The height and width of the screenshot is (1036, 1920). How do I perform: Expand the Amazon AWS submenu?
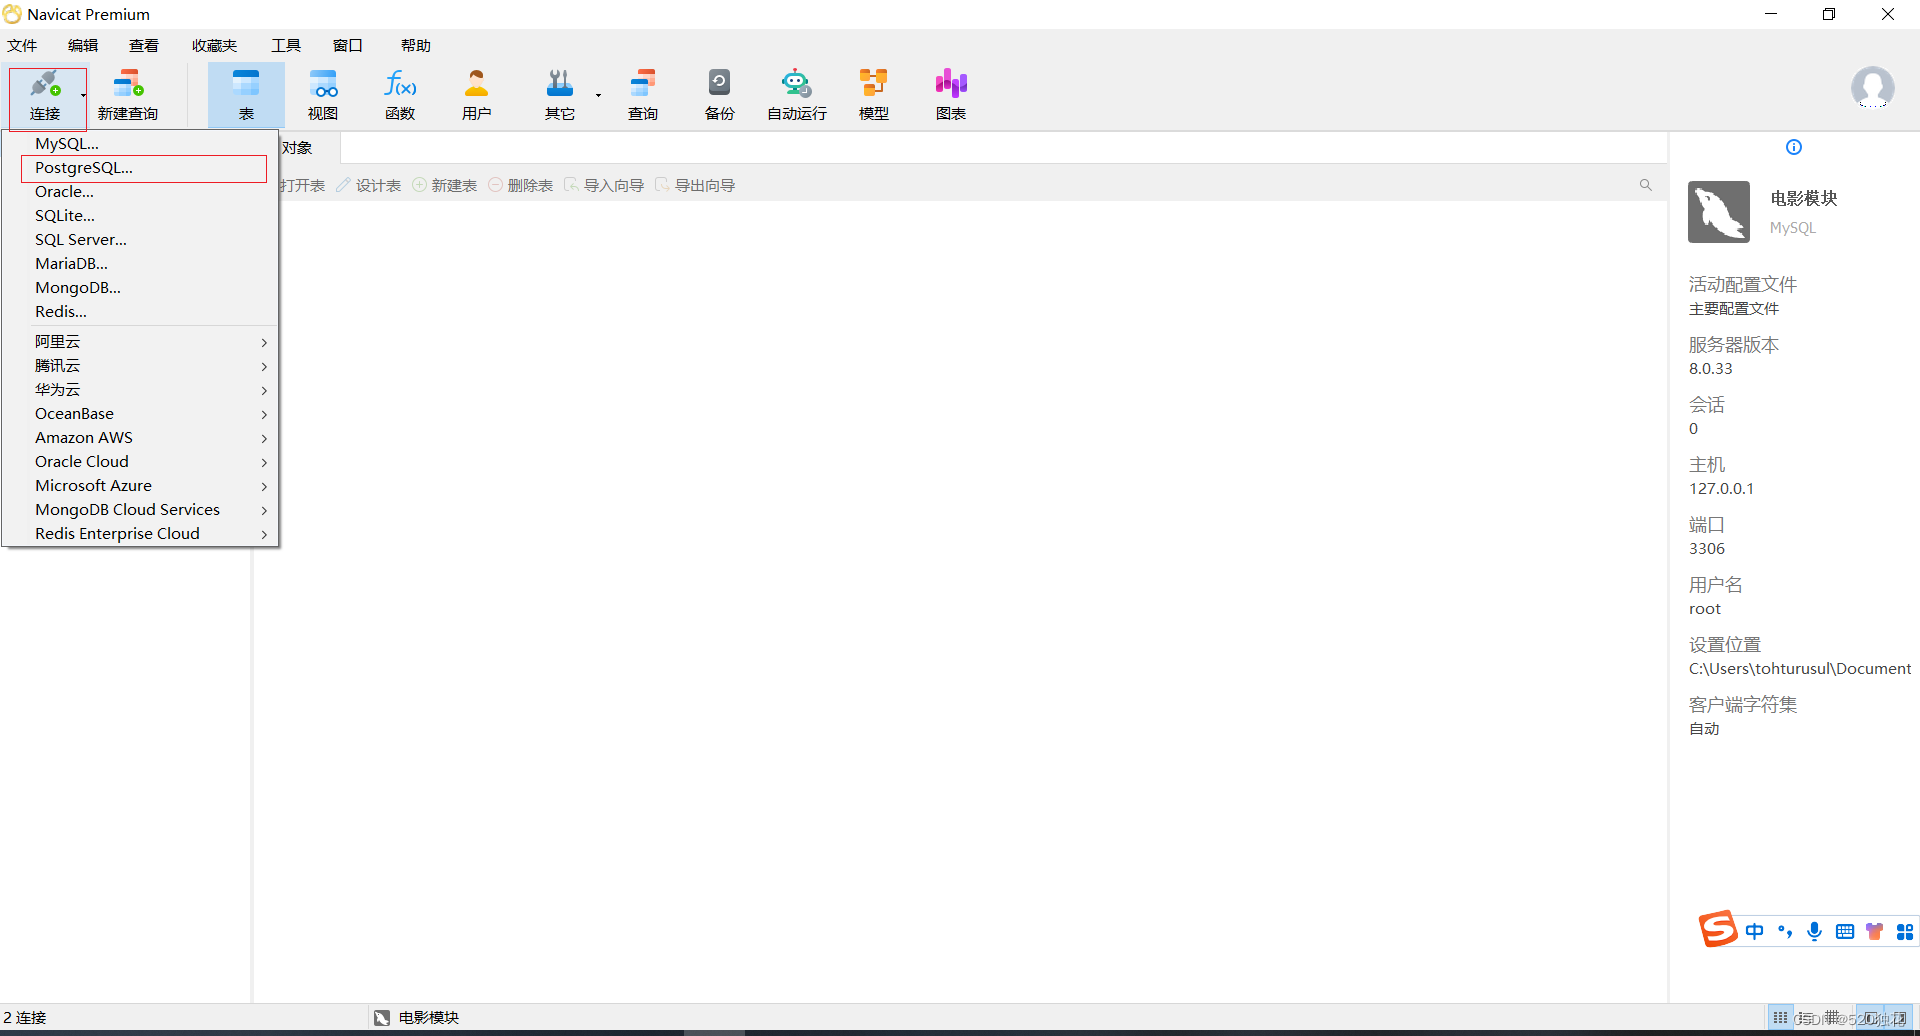pyautogui.click(x=140, y=438)
